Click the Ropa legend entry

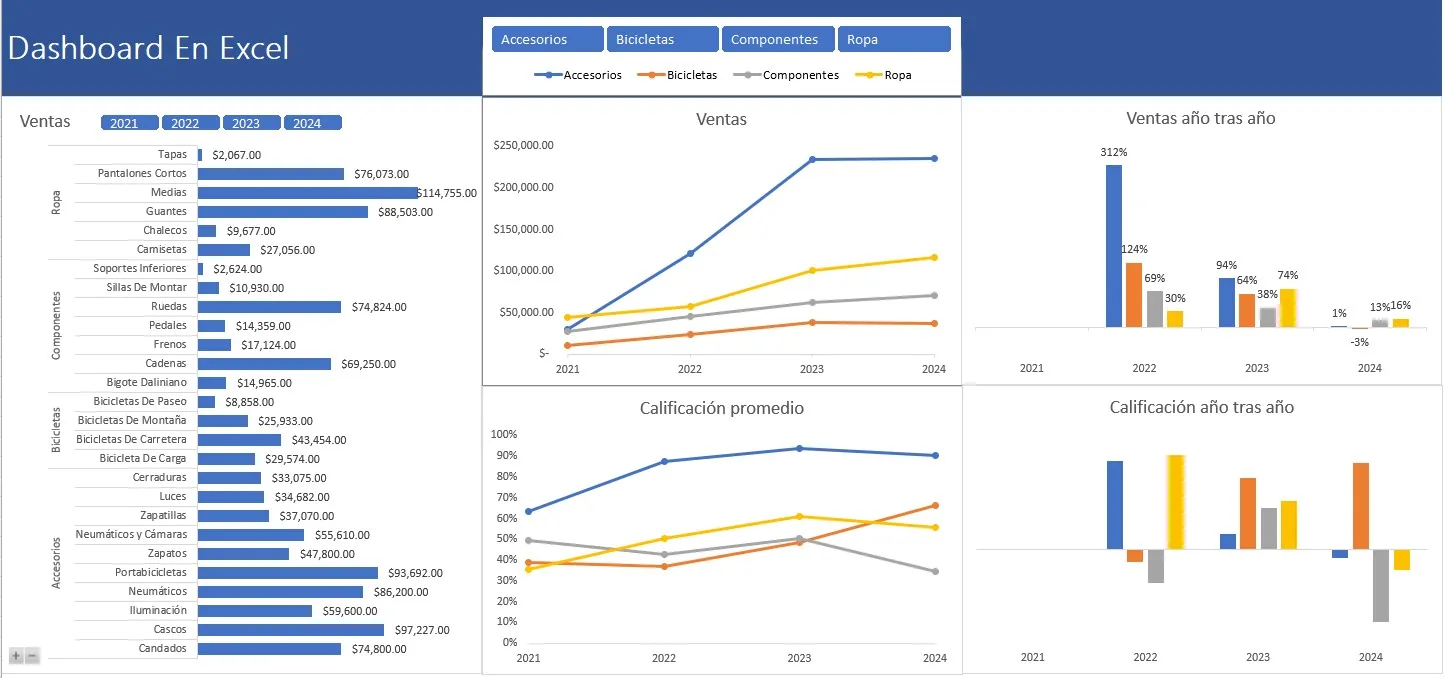(x=883, y=75)
